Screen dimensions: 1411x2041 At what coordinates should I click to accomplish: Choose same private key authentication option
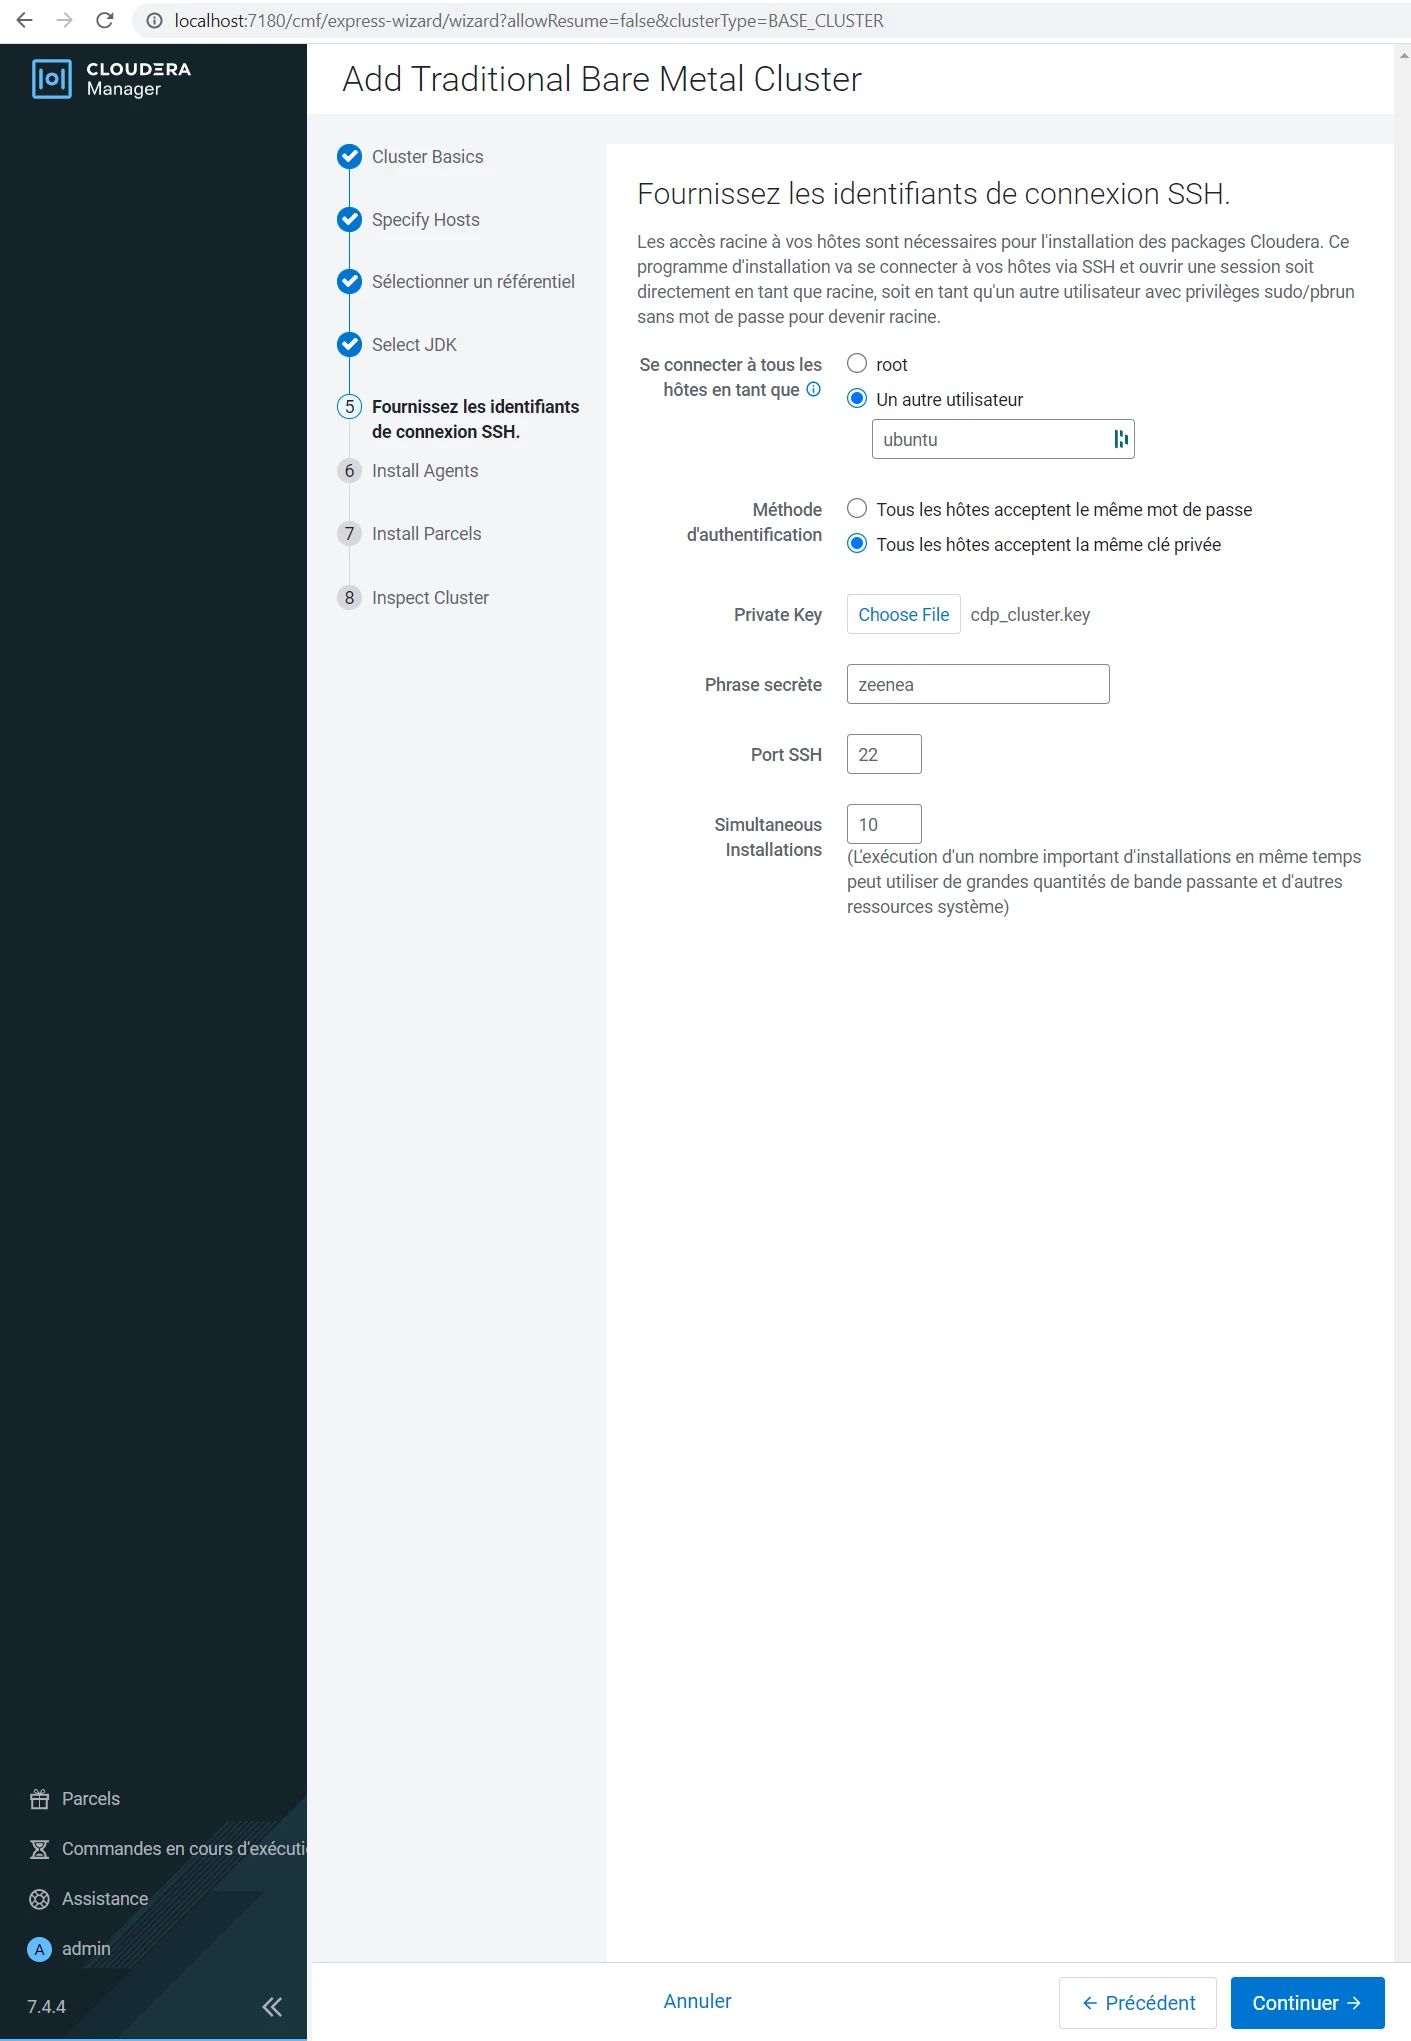(857, 543)
